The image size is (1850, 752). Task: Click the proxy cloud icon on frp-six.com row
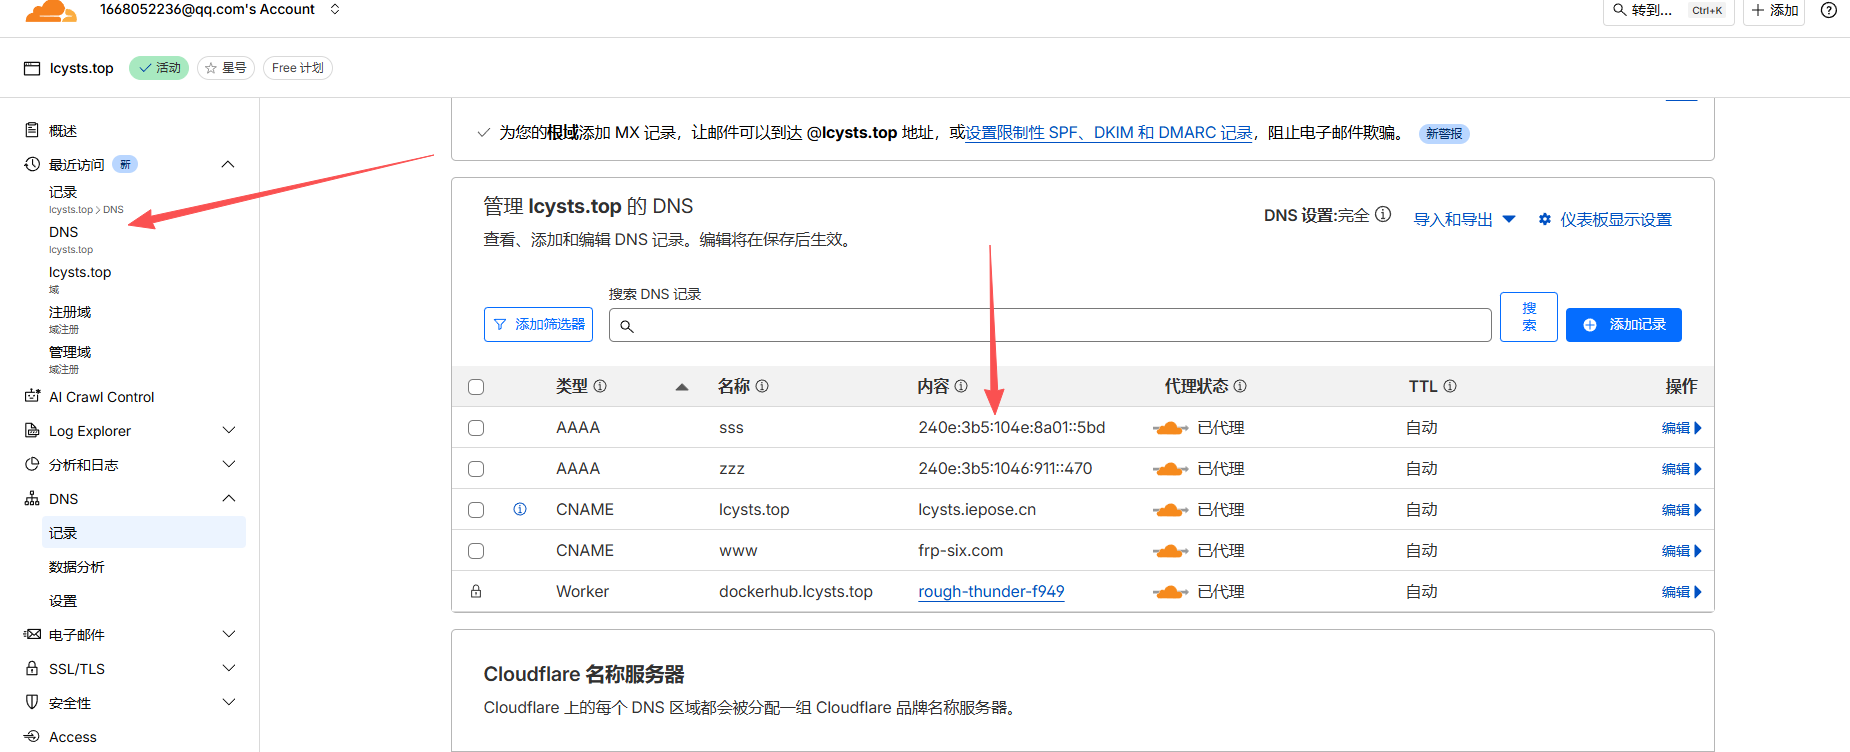click(x=1171, y=551)
